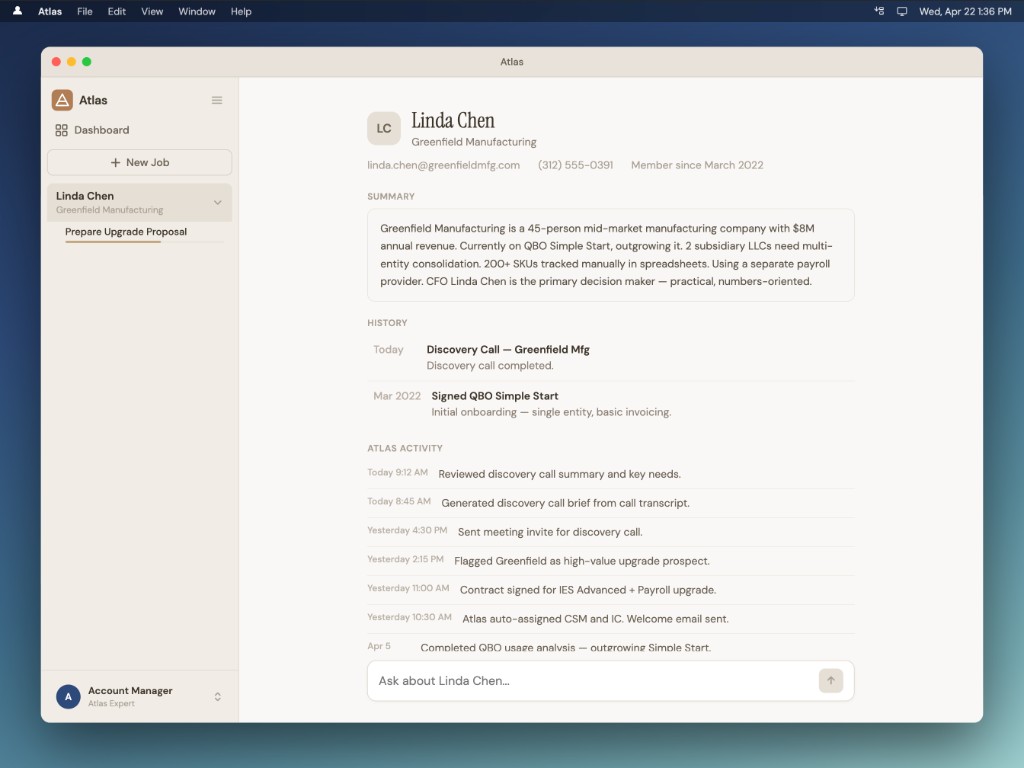Click Member since March 2022 text
Image resolution: width=1024 pixels, height=768 pixels.
(x=697, y=165)
